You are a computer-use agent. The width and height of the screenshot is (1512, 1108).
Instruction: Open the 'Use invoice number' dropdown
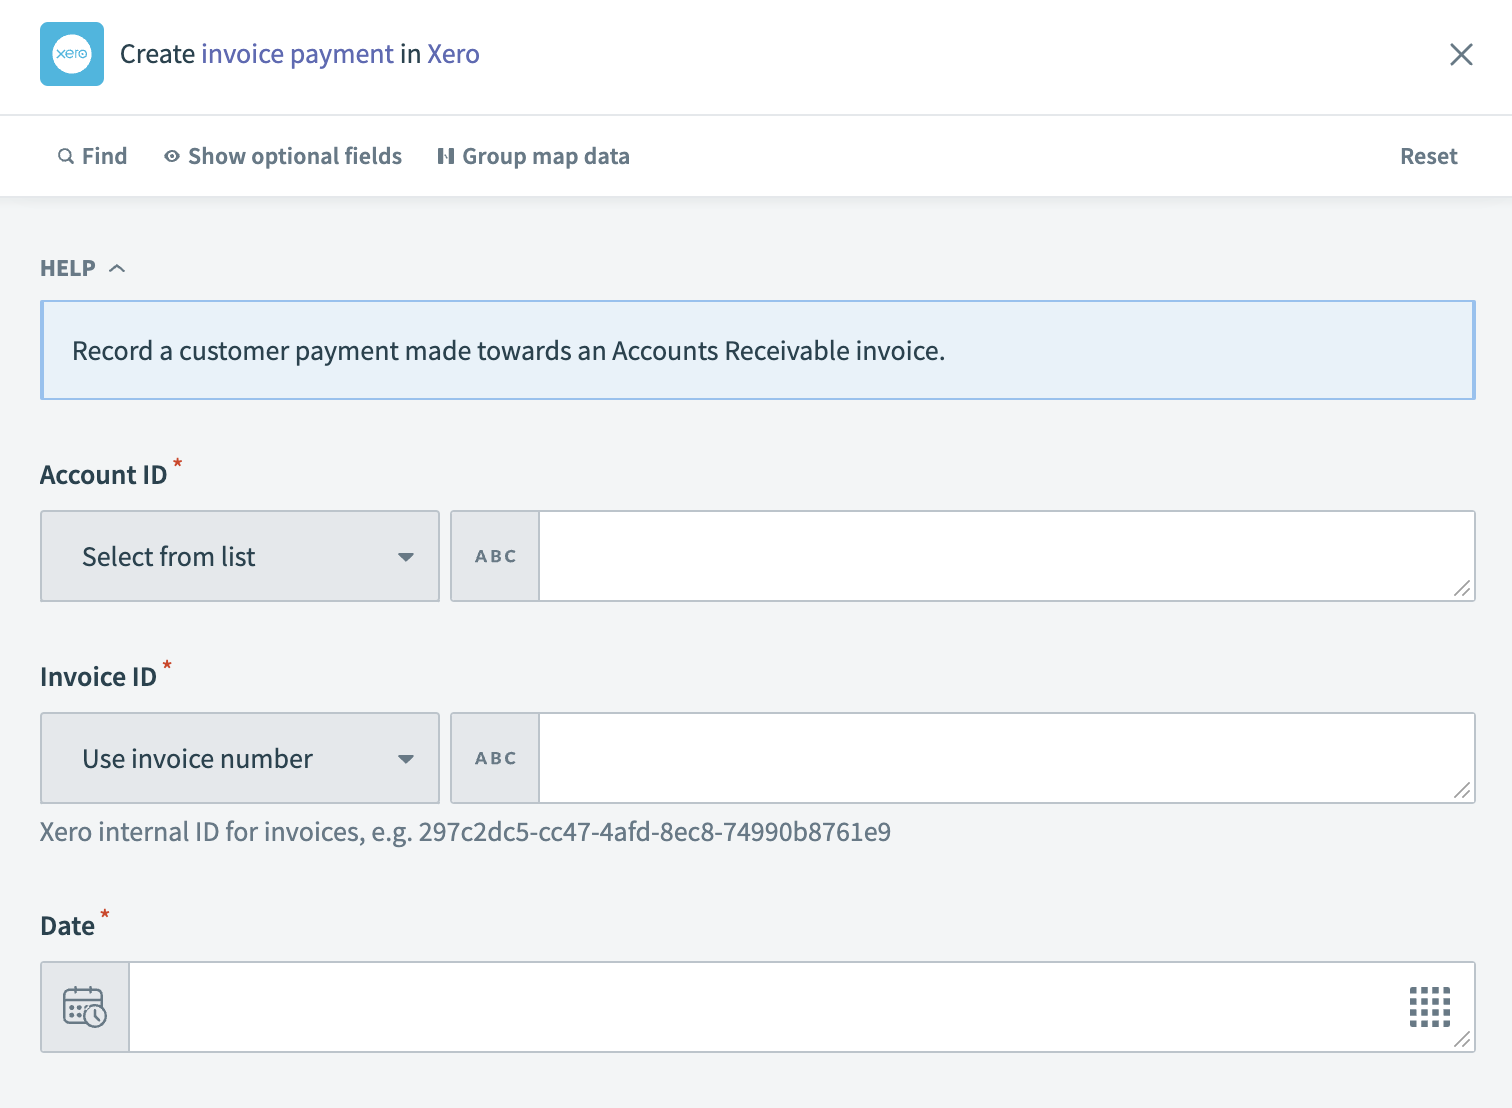point(239,758)
